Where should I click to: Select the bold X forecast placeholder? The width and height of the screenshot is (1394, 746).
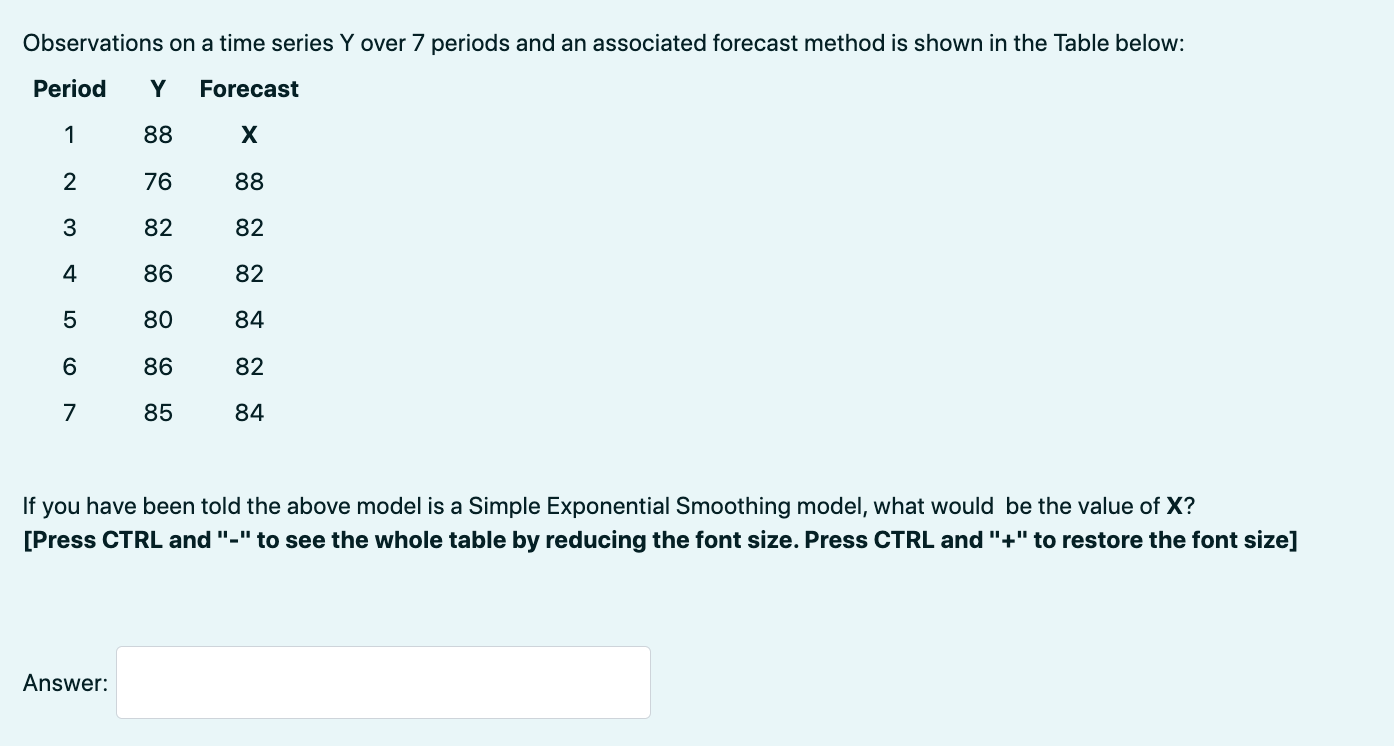pyautogui.click(x=249, y=135)
